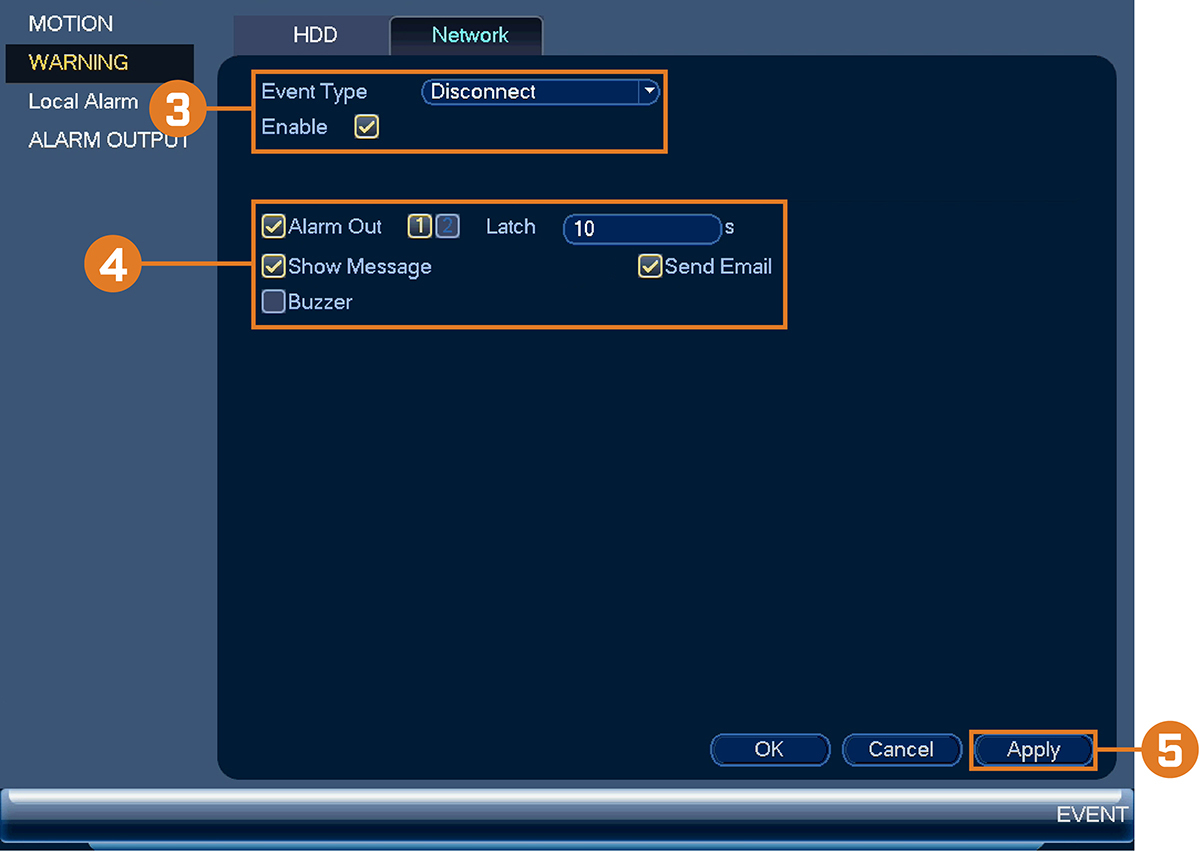Click Apply to save settings
The width and height of the screenshot is (1200, 851).
(x=1033, y=750)
